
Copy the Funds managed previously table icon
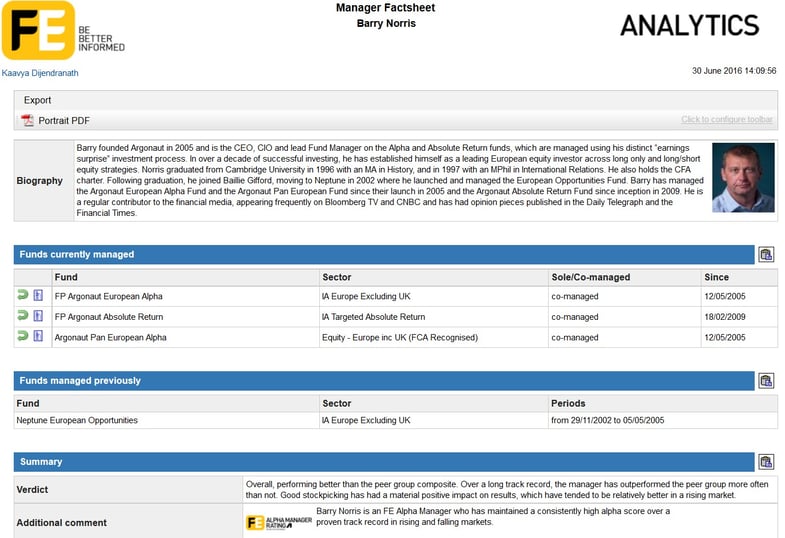pos(766,381)
